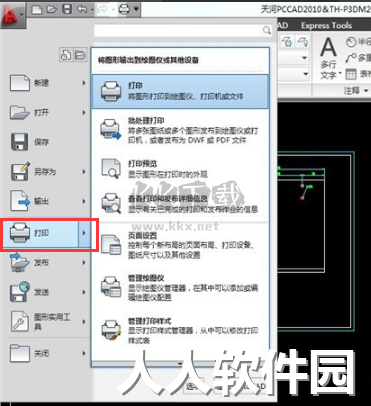Image resolution: width=371 pixels, height=406 pixels.
Task: Open the 多行文字 text dropdown arrow
Action: (340, 74)
